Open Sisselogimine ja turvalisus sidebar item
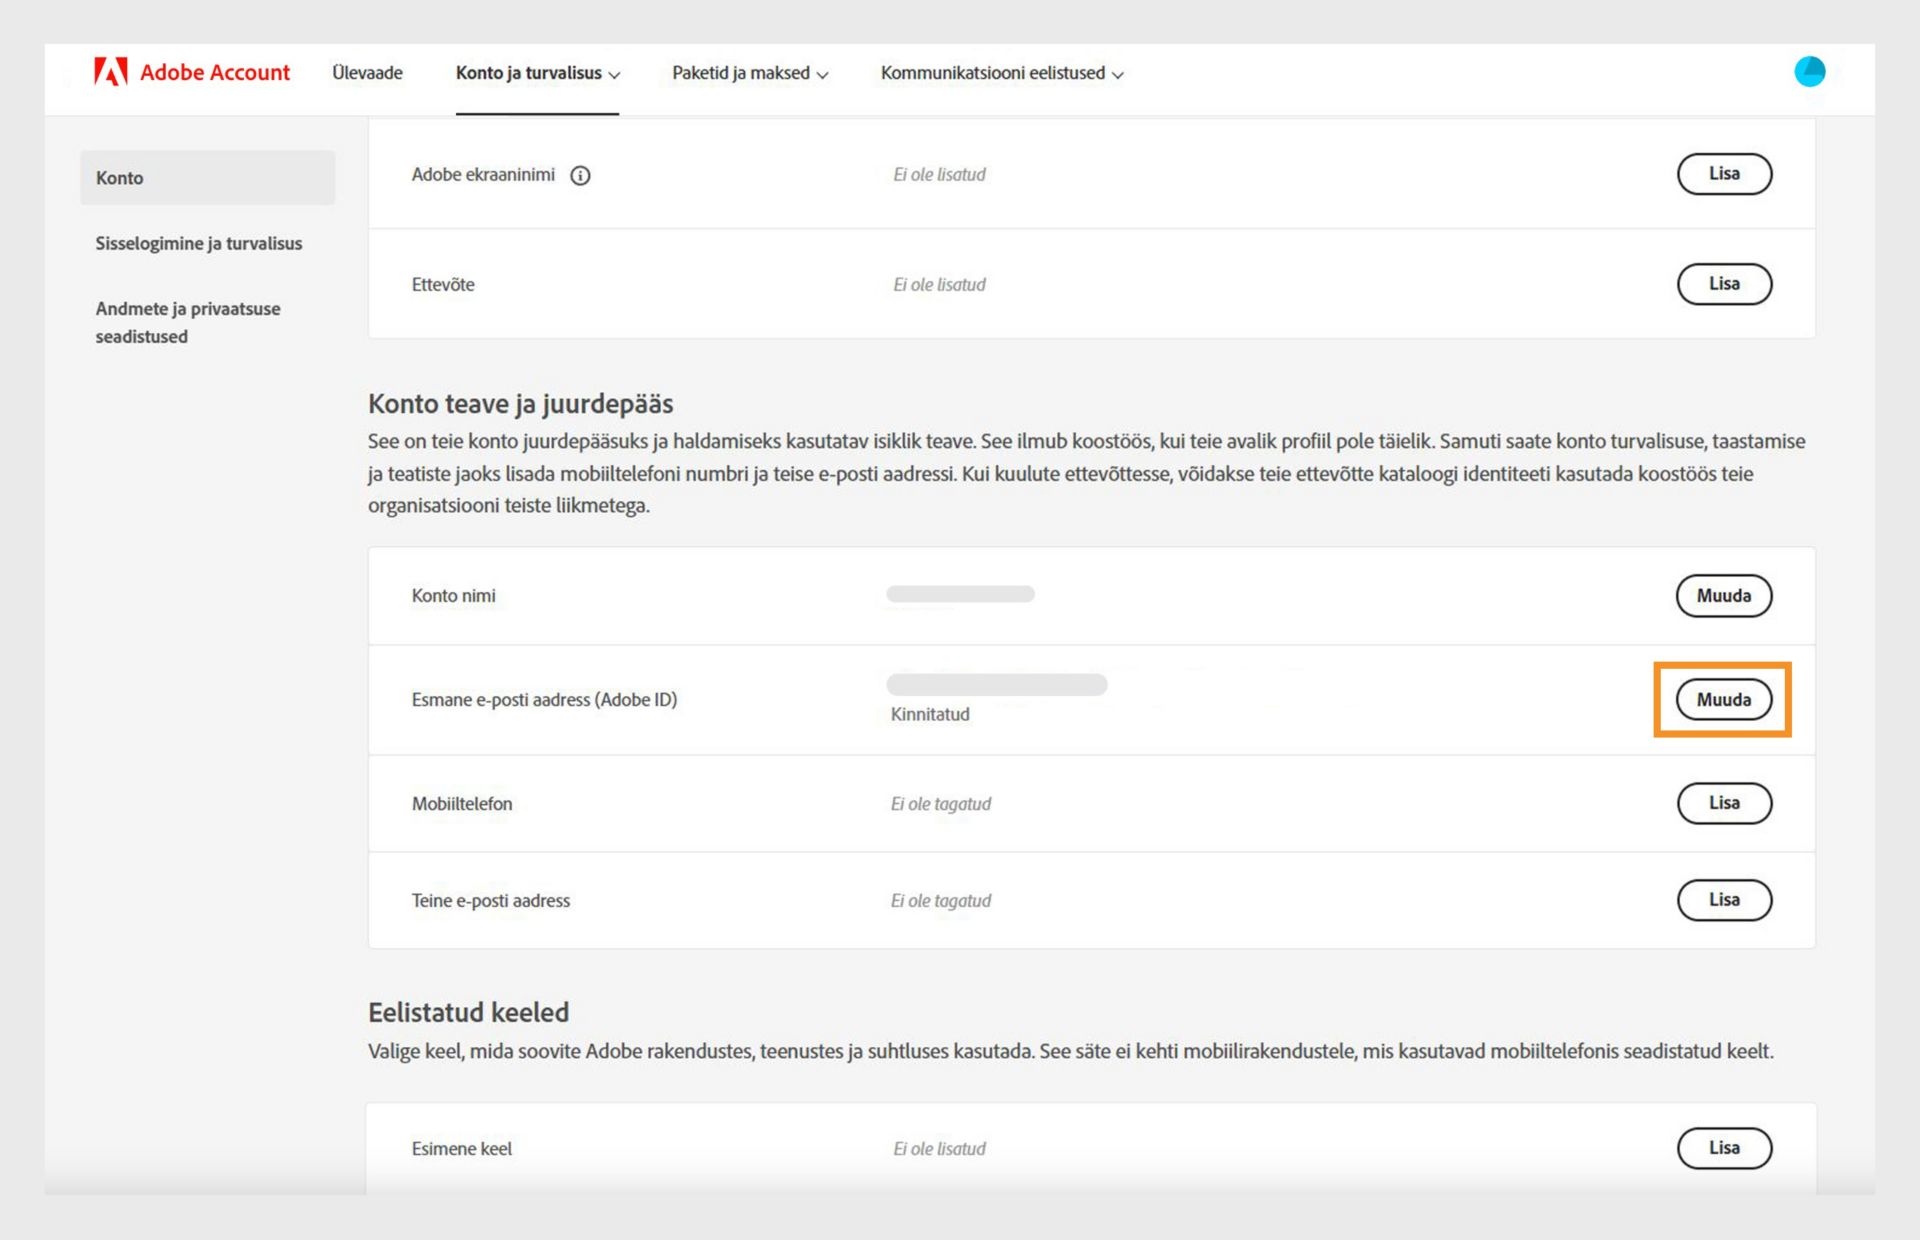The image size is (1920, 1240). coord(198,244)
